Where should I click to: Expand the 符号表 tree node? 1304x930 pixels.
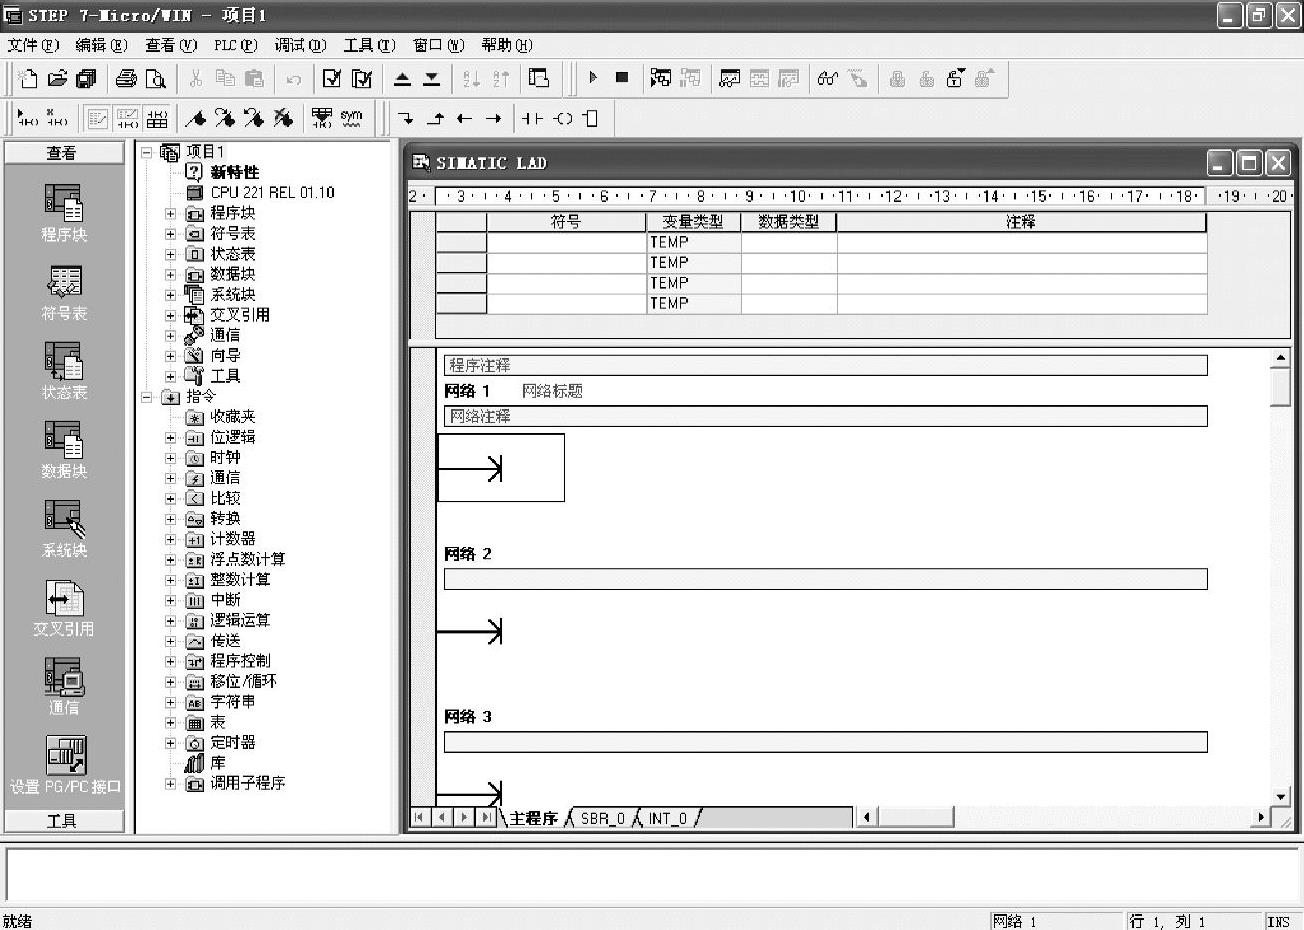(x=170, y=233)
